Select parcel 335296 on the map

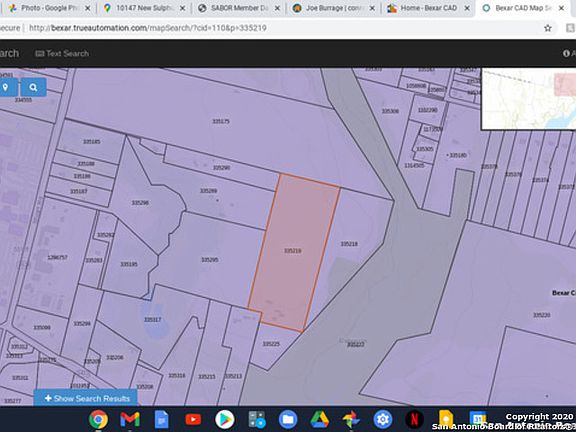tap(140, 203)
